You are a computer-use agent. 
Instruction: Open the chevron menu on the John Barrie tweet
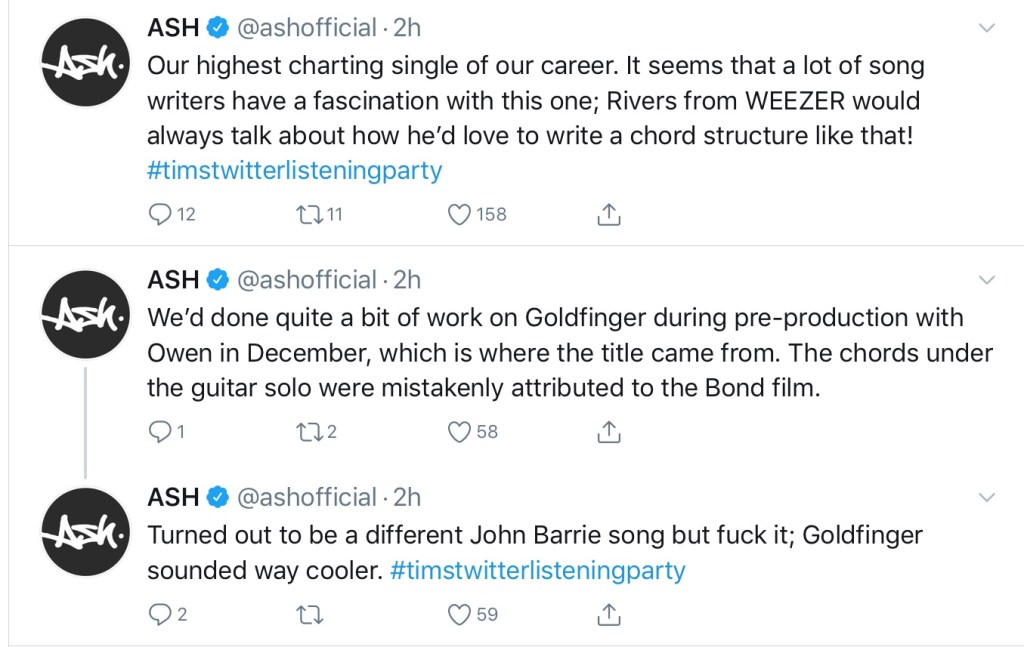point(987,497)
